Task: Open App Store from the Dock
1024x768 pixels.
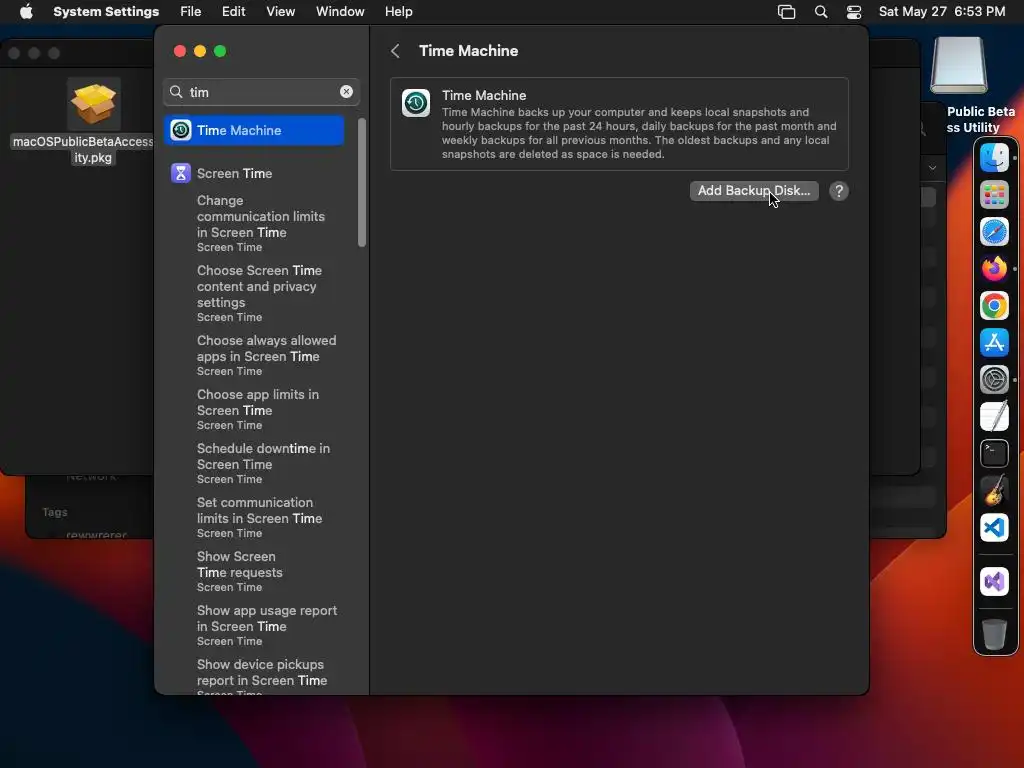Action: coord(994,342)
